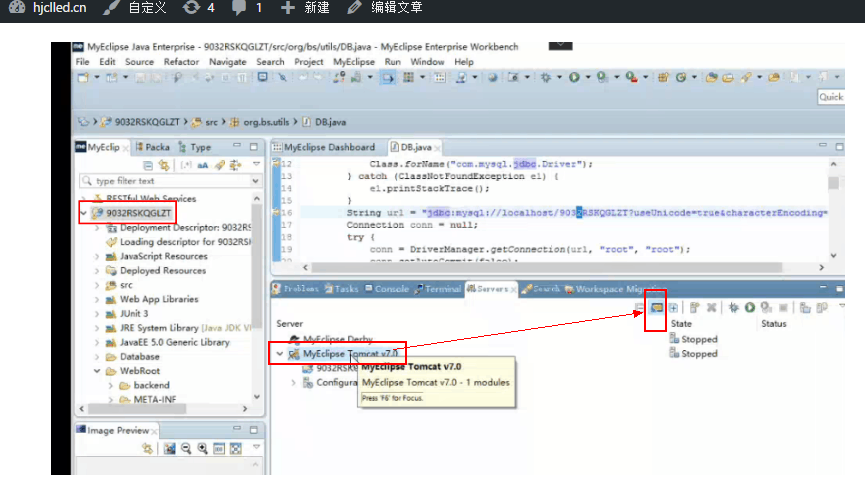Image resolution: width=865 pixels, height=501 pixels.
Task: Click the Servers view red X remove icon
Action: click(712, 308)
